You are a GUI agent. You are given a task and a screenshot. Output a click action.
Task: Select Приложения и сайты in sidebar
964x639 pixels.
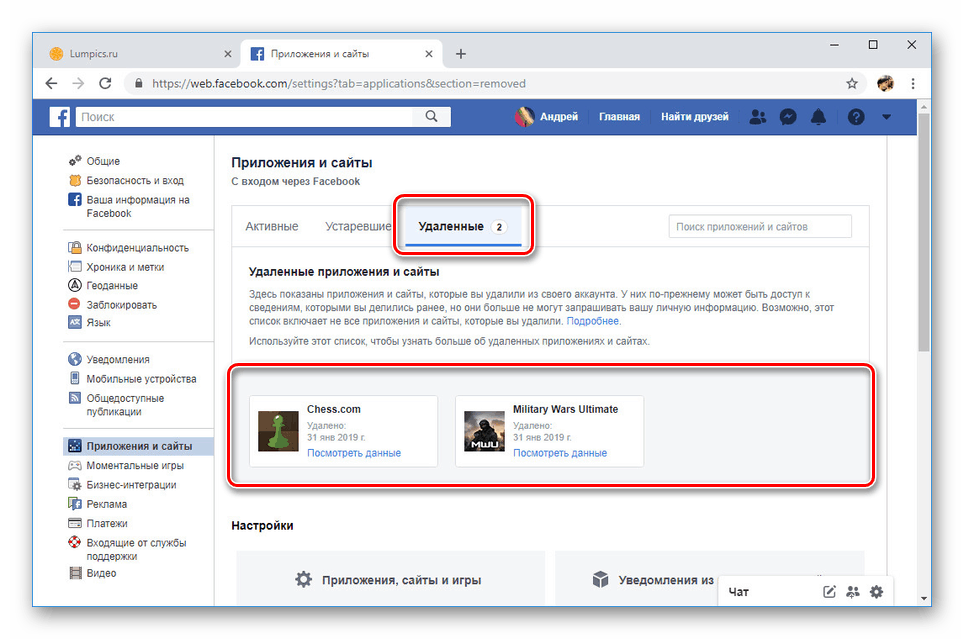tap(139, 446)
